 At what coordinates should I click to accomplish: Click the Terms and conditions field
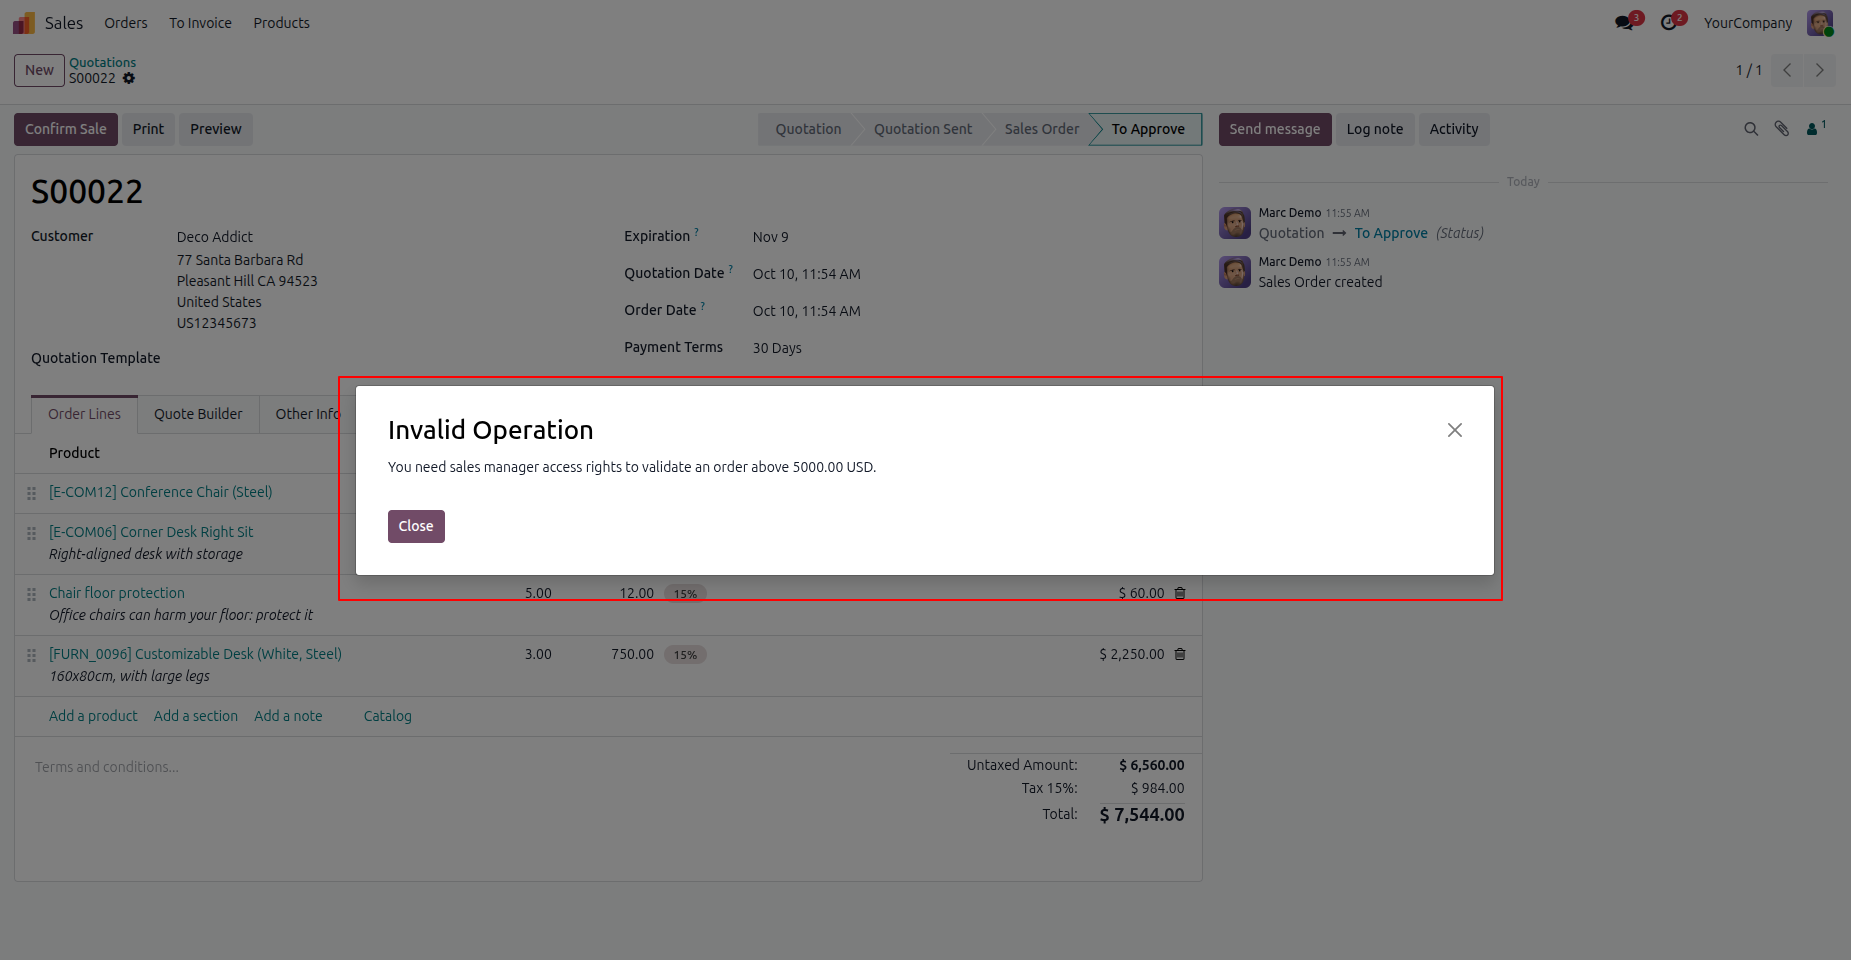[107, 767]
